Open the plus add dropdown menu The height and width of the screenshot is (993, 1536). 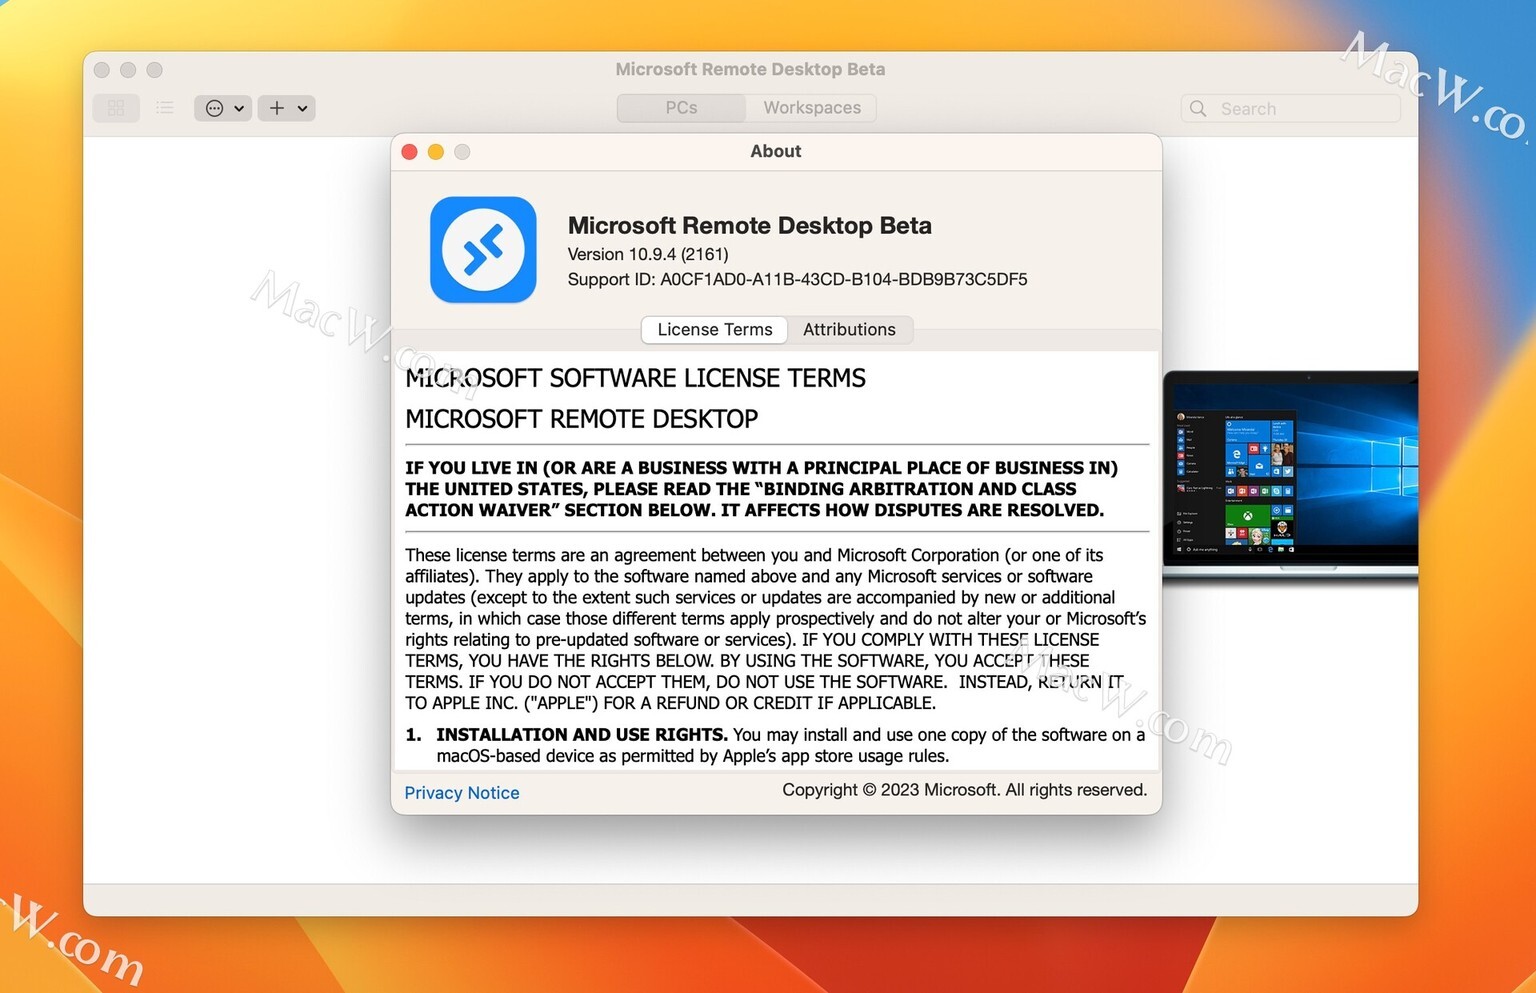287,108
